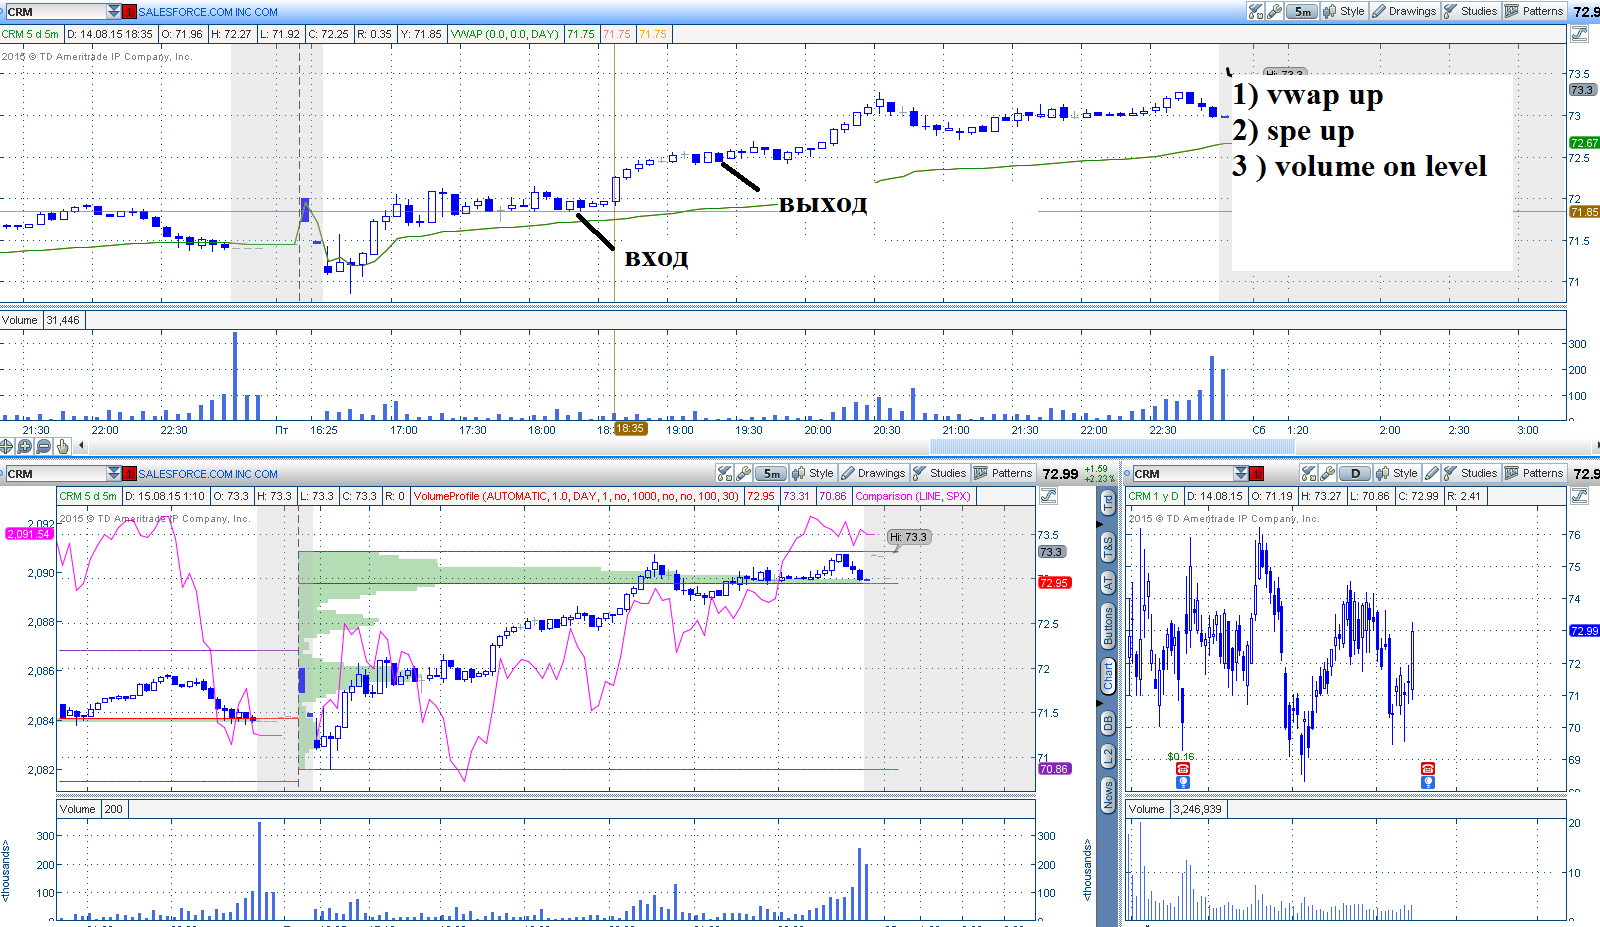Select the Chart sidebar tab
Image resolution: width=1600 pixels, height=927 pixels.
[x=1108, y=677]
